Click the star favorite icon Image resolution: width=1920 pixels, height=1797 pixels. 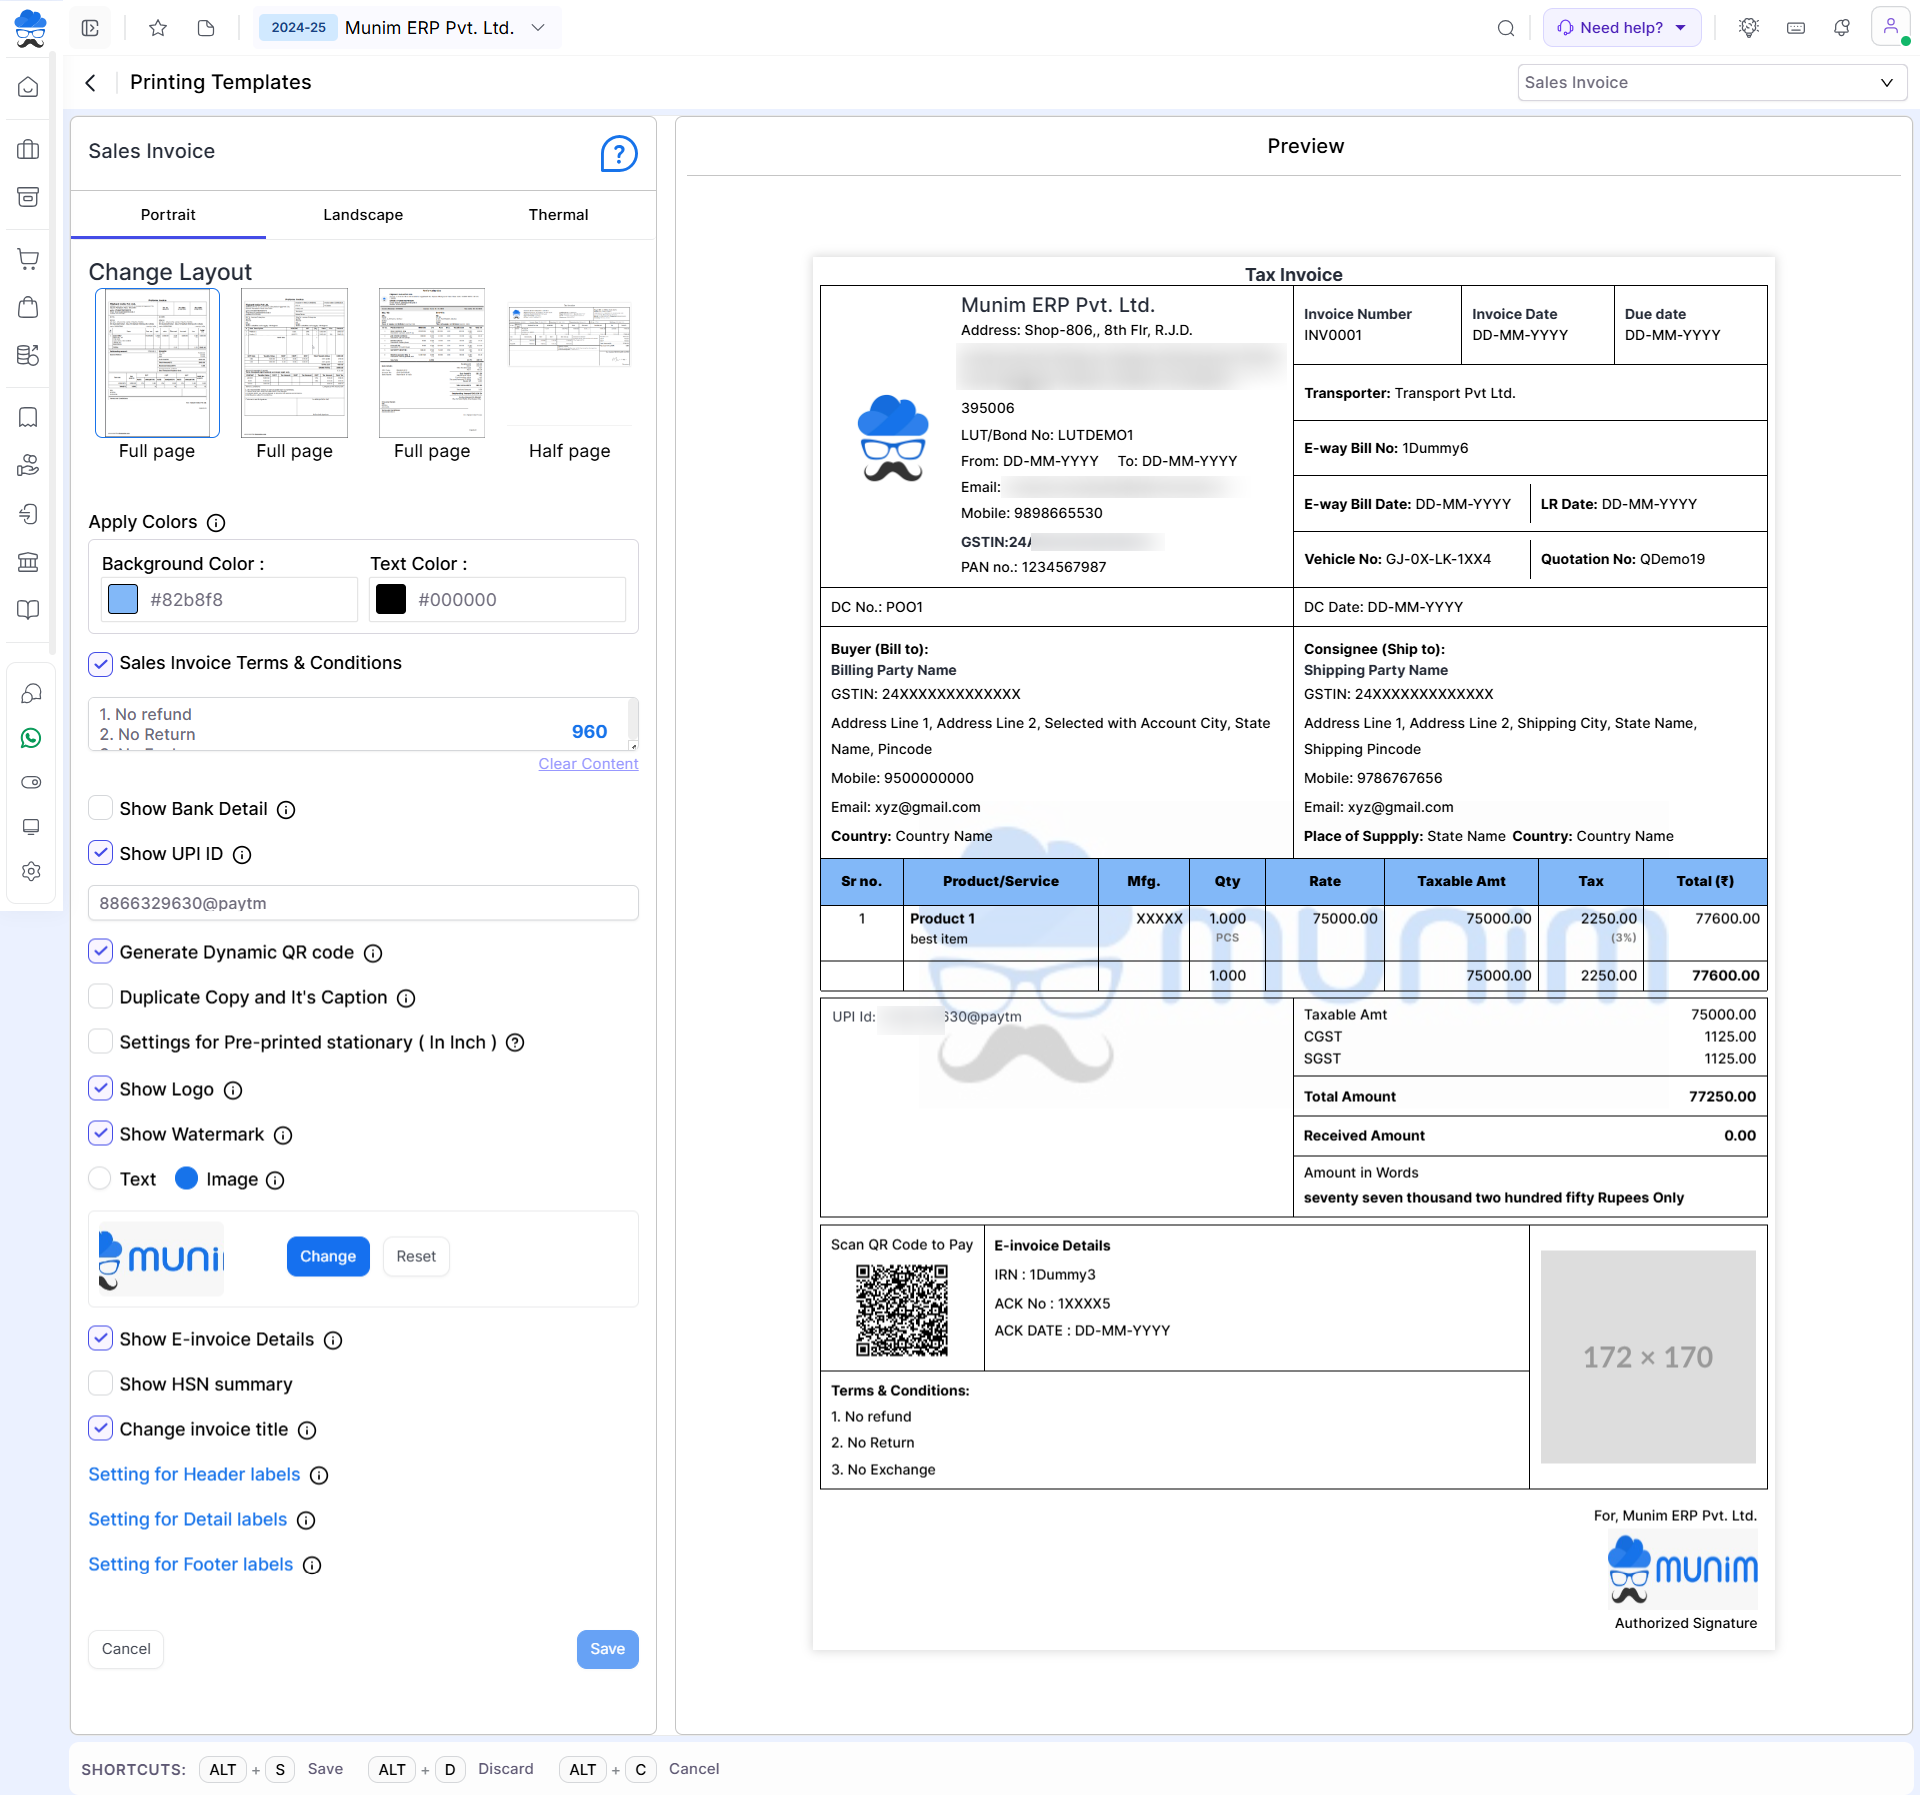[158, 28]
